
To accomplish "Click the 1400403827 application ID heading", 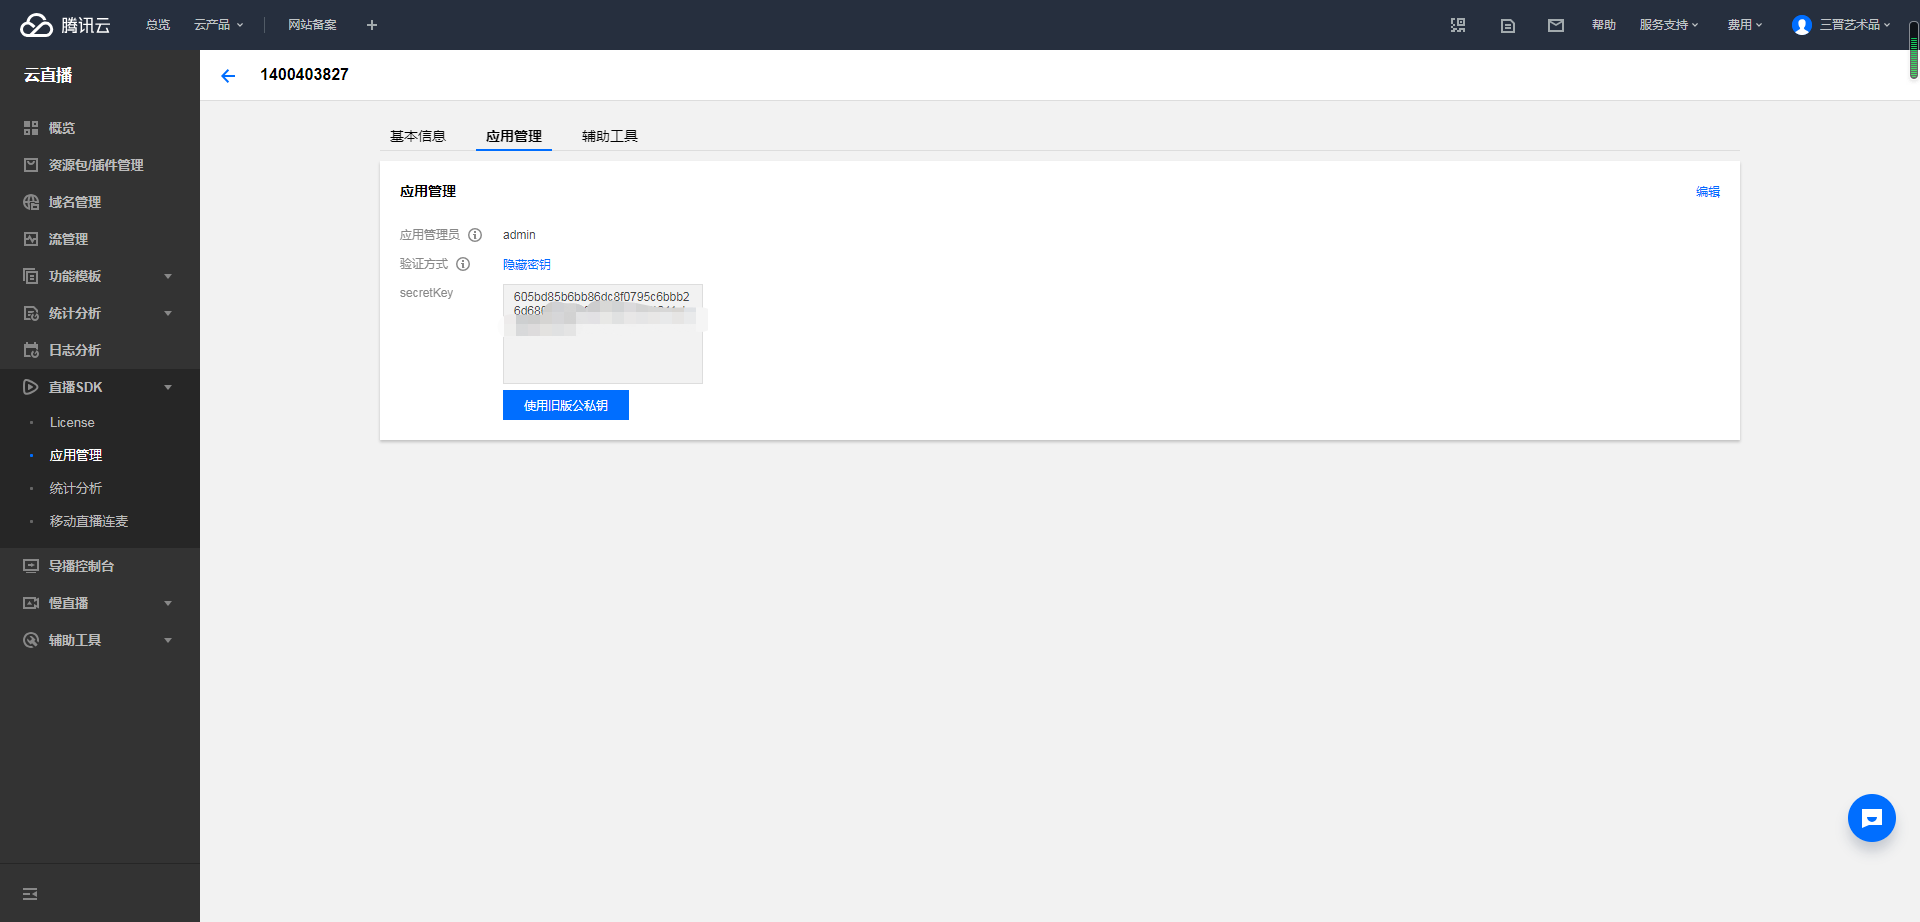I will pos(304,75).
